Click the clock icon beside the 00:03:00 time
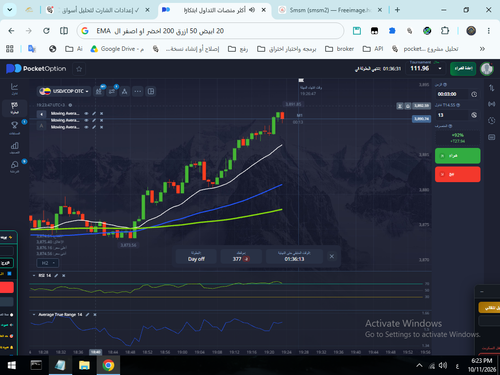 tap(474, 94)
